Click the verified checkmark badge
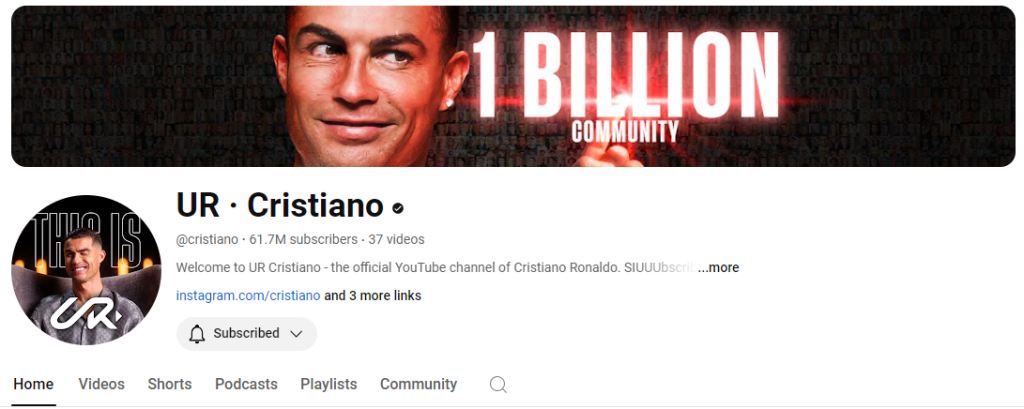 (398, 208)
